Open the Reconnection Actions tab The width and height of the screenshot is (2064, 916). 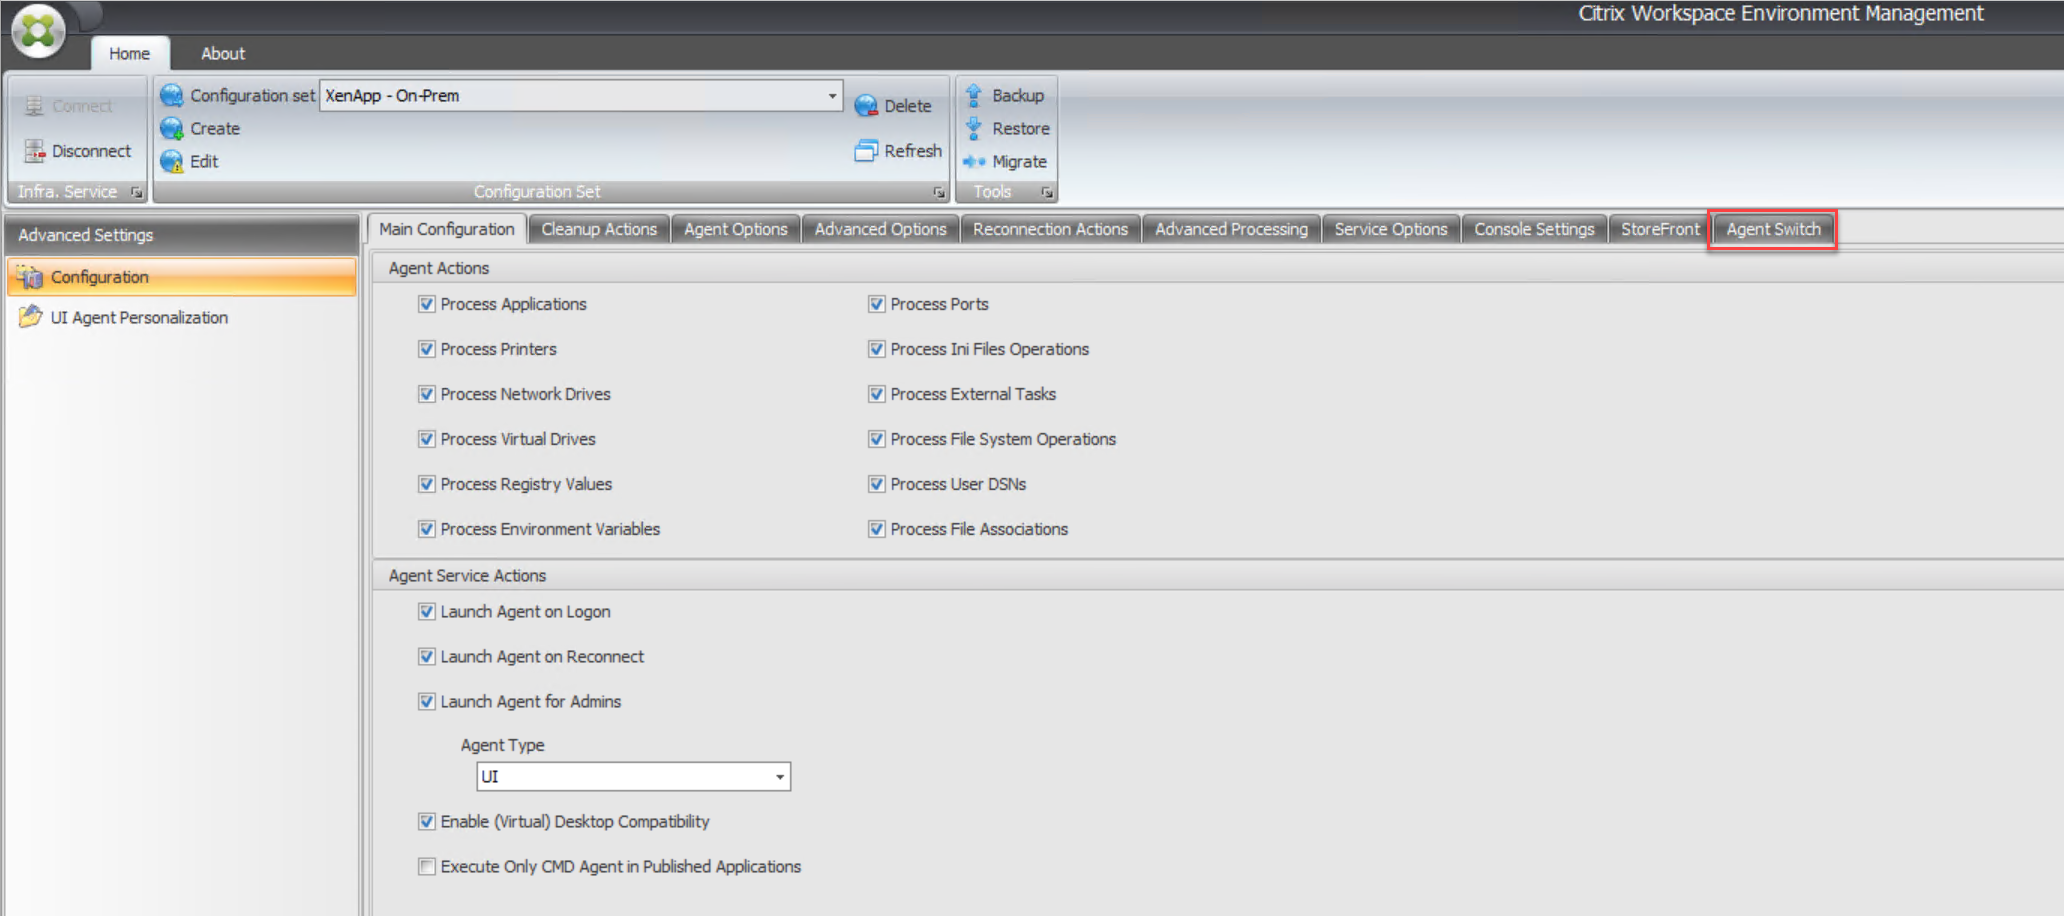tap(1050, 229)
